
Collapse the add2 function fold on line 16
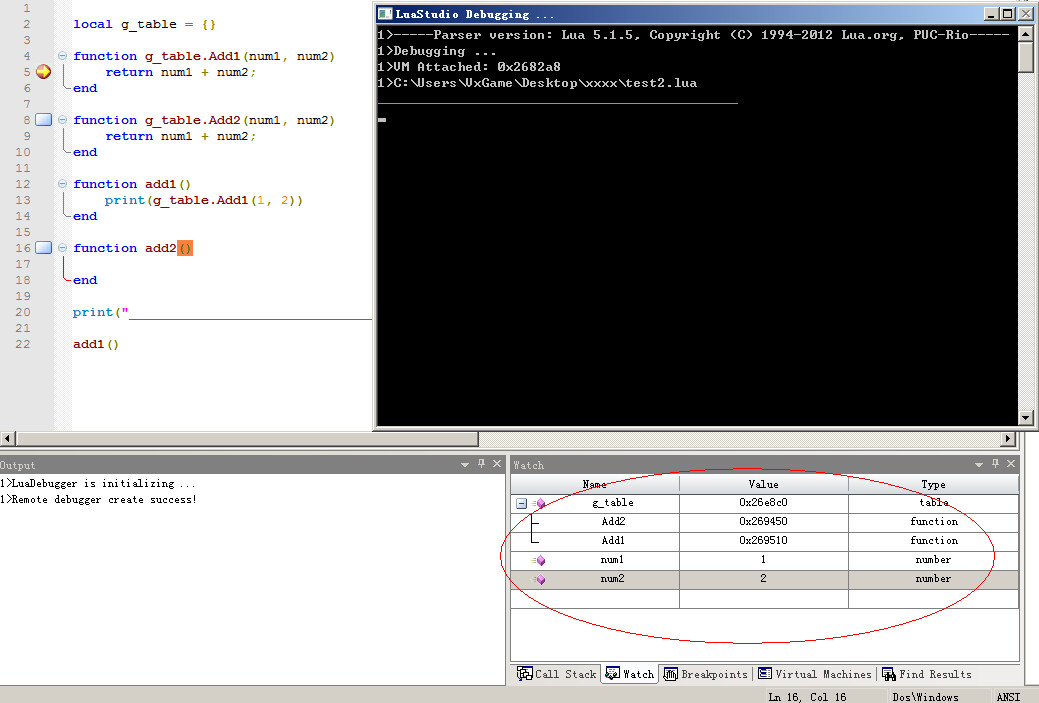(62, 248)
